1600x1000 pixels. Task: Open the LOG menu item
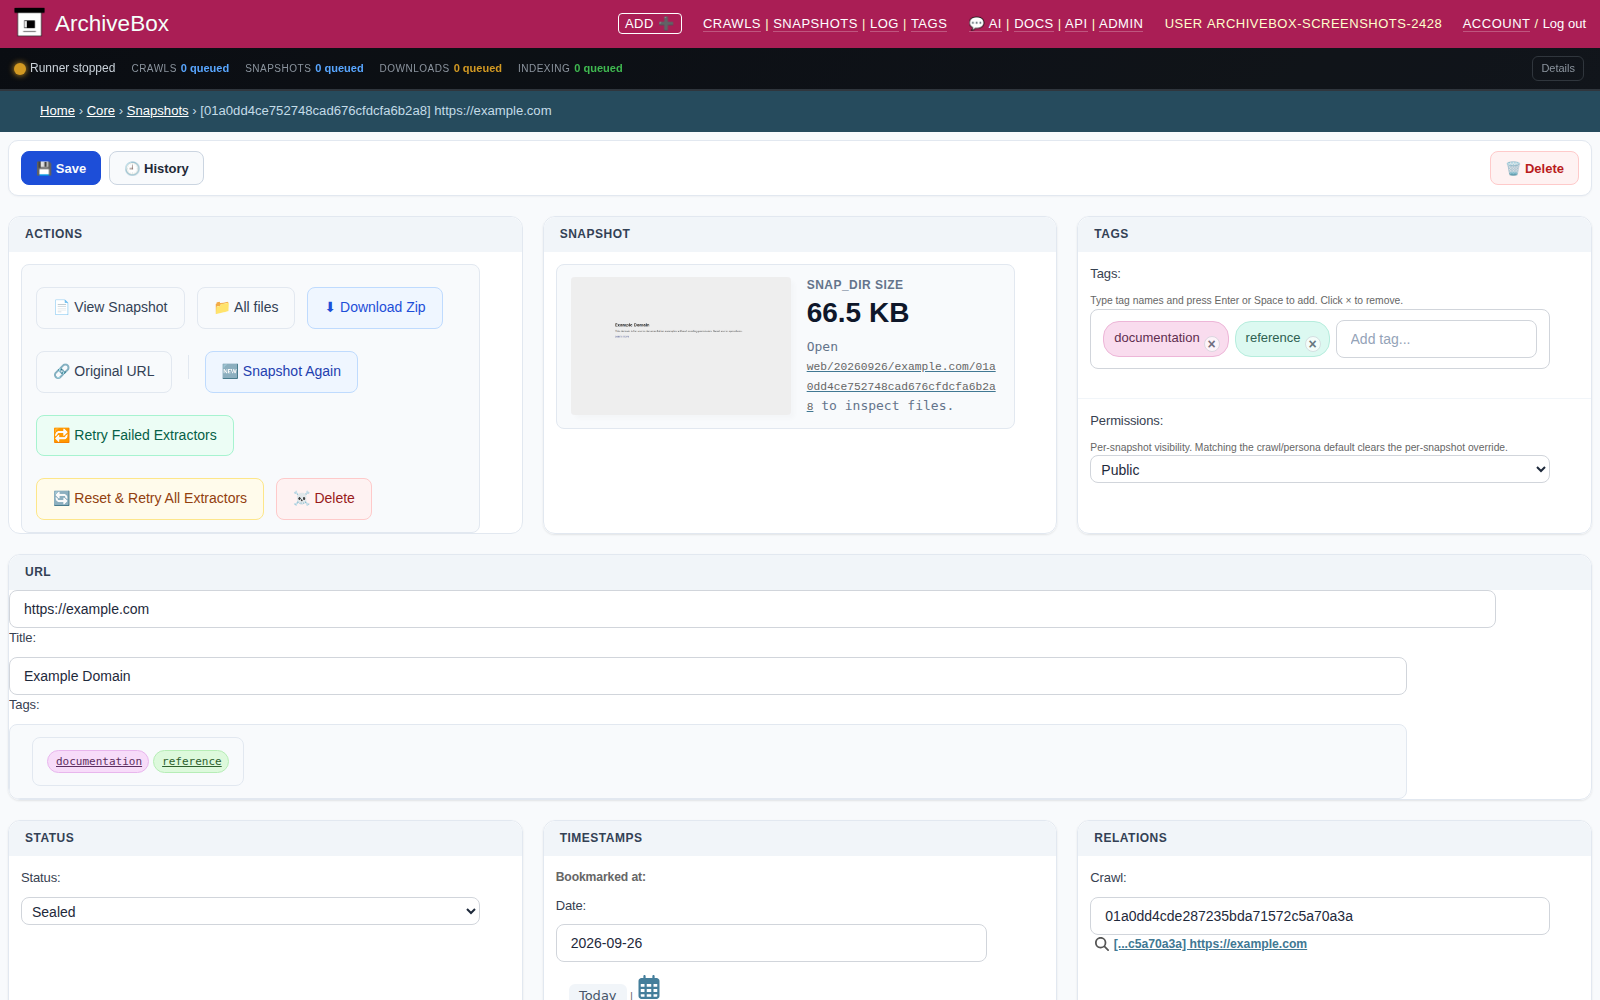[x=884, y=24]
